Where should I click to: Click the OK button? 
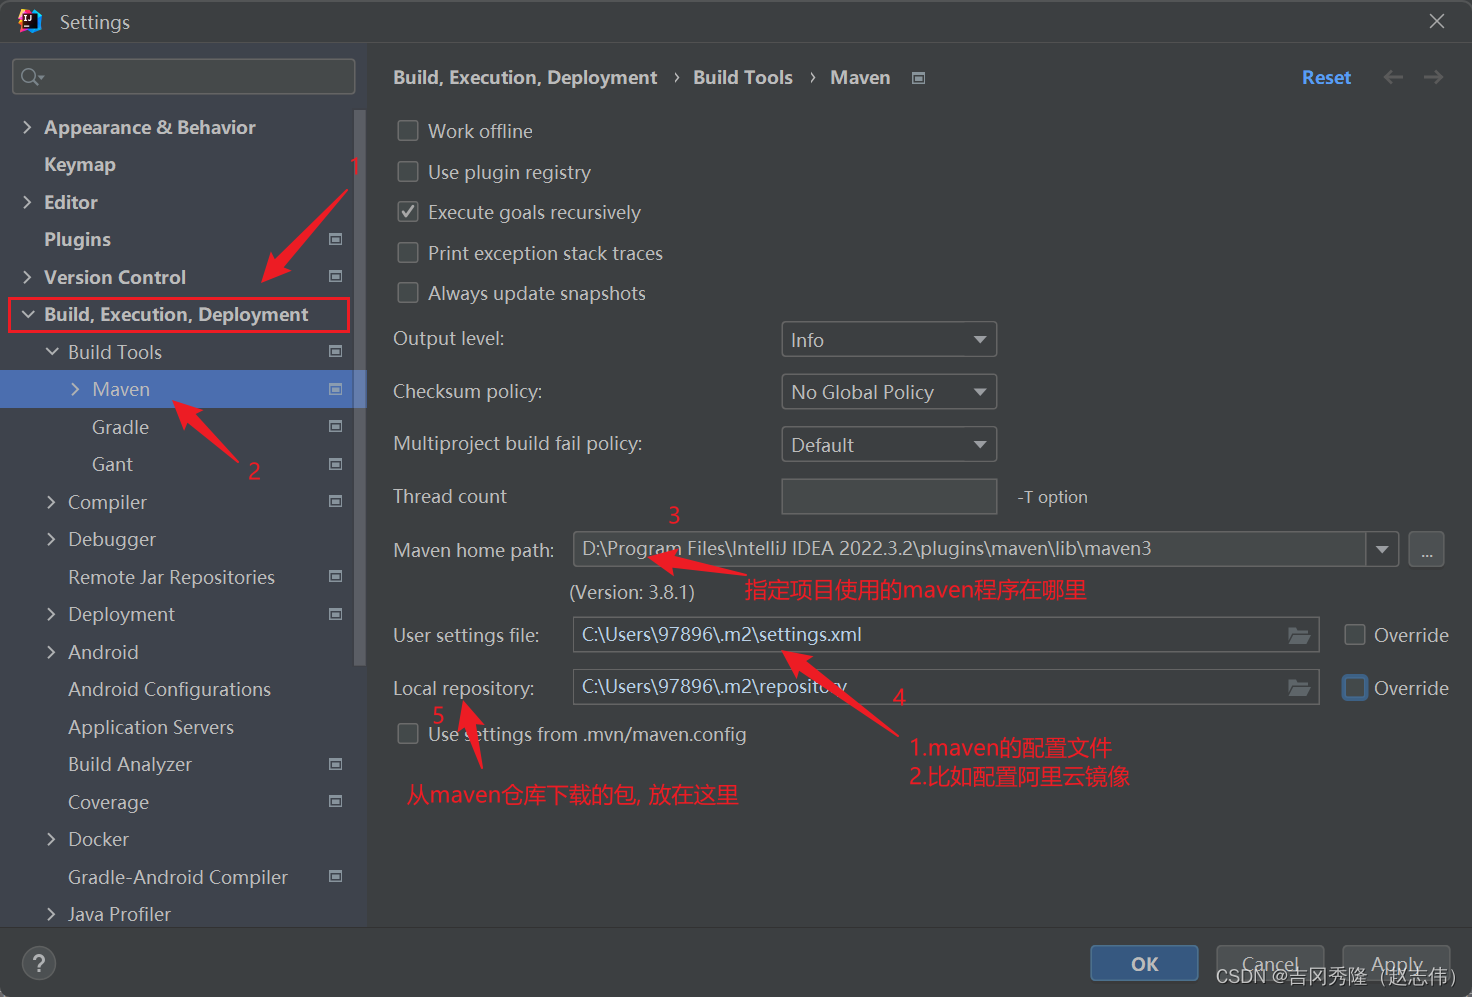(1144, 963)
